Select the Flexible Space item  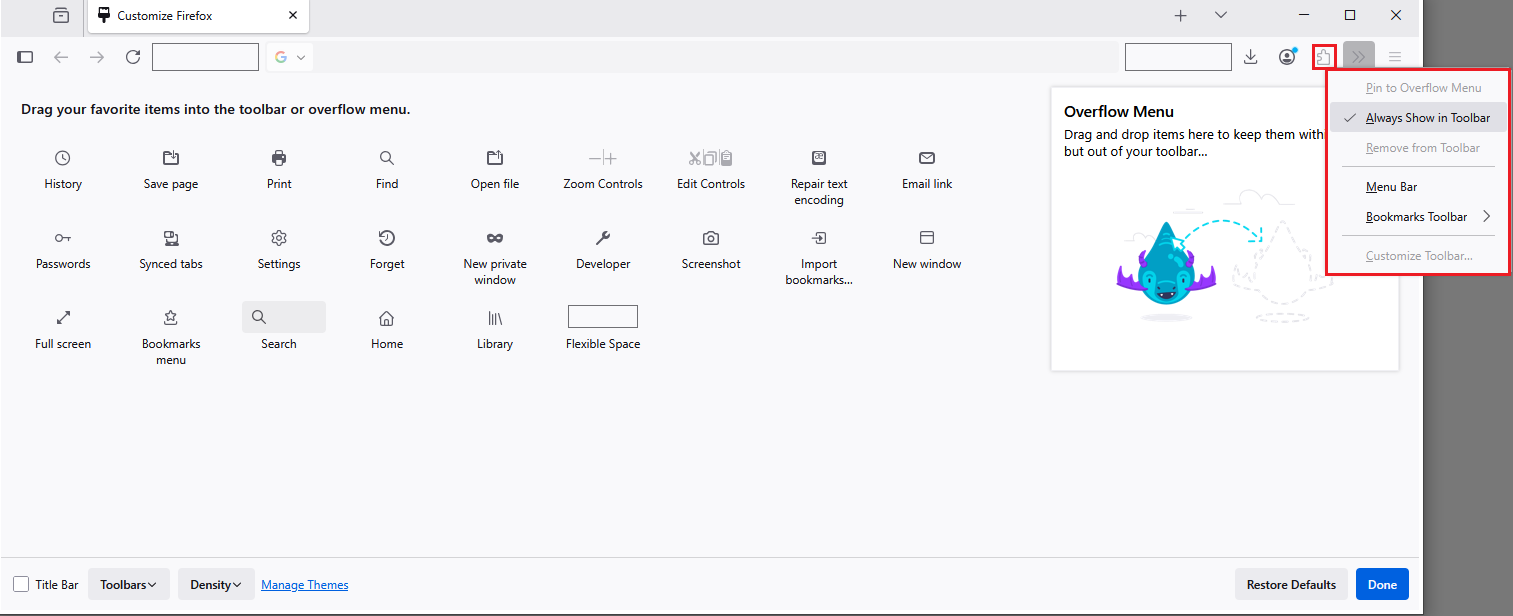pos(603,327)
